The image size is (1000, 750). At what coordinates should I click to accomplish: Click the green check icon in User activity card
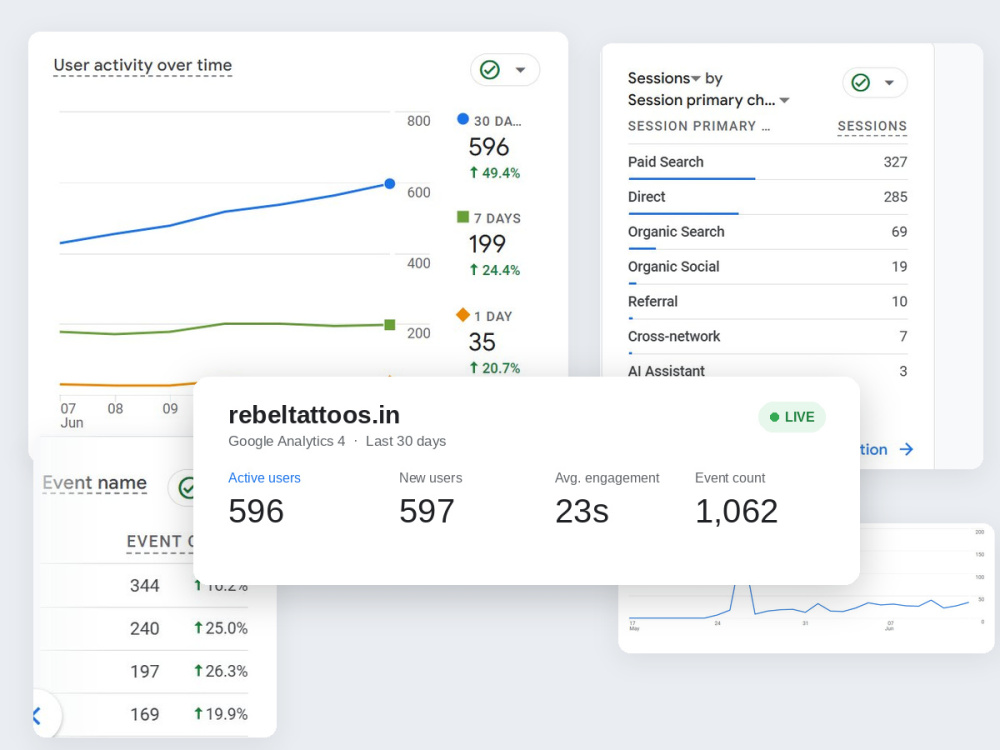[x=490, y=70]
